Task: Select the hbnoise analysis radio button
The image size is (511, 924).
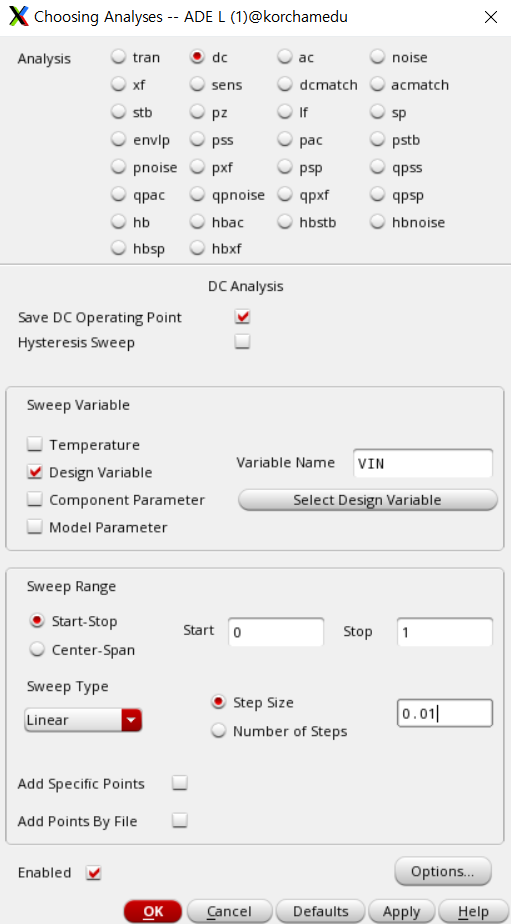Action: [377, 222]
